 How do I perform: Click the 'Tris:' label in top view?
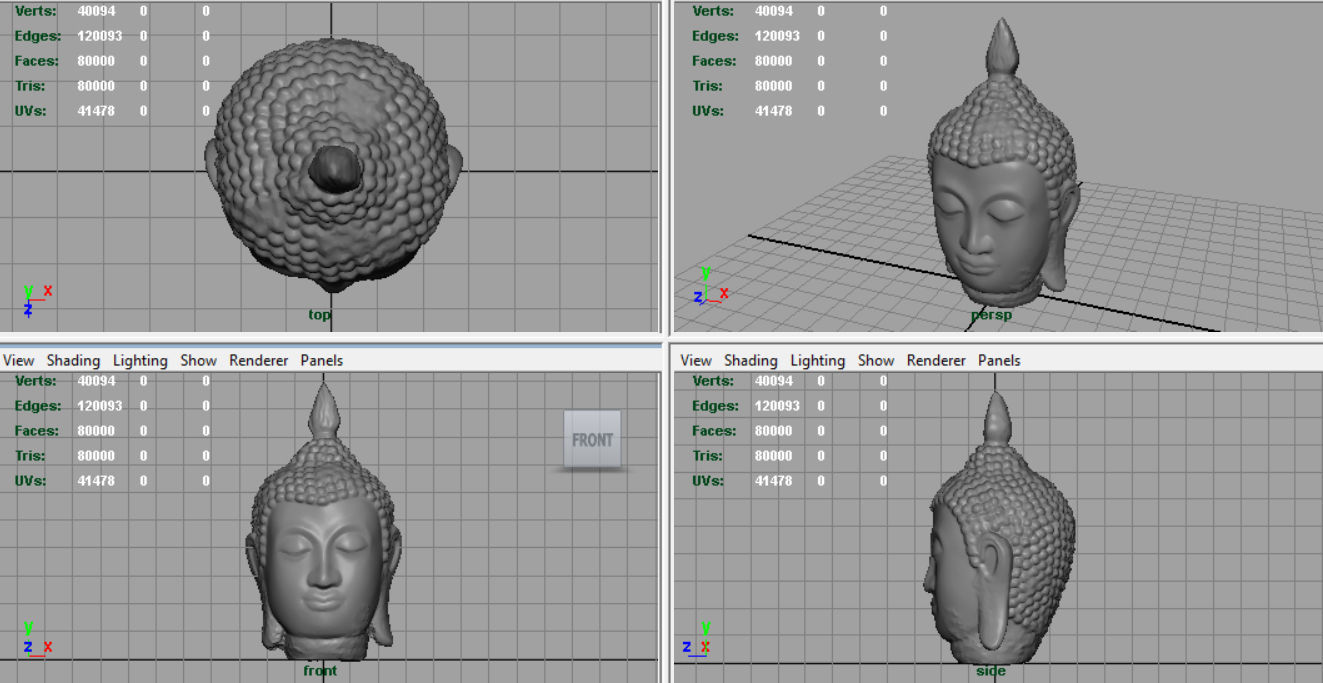pyautogui.click(x=31, y=86)
